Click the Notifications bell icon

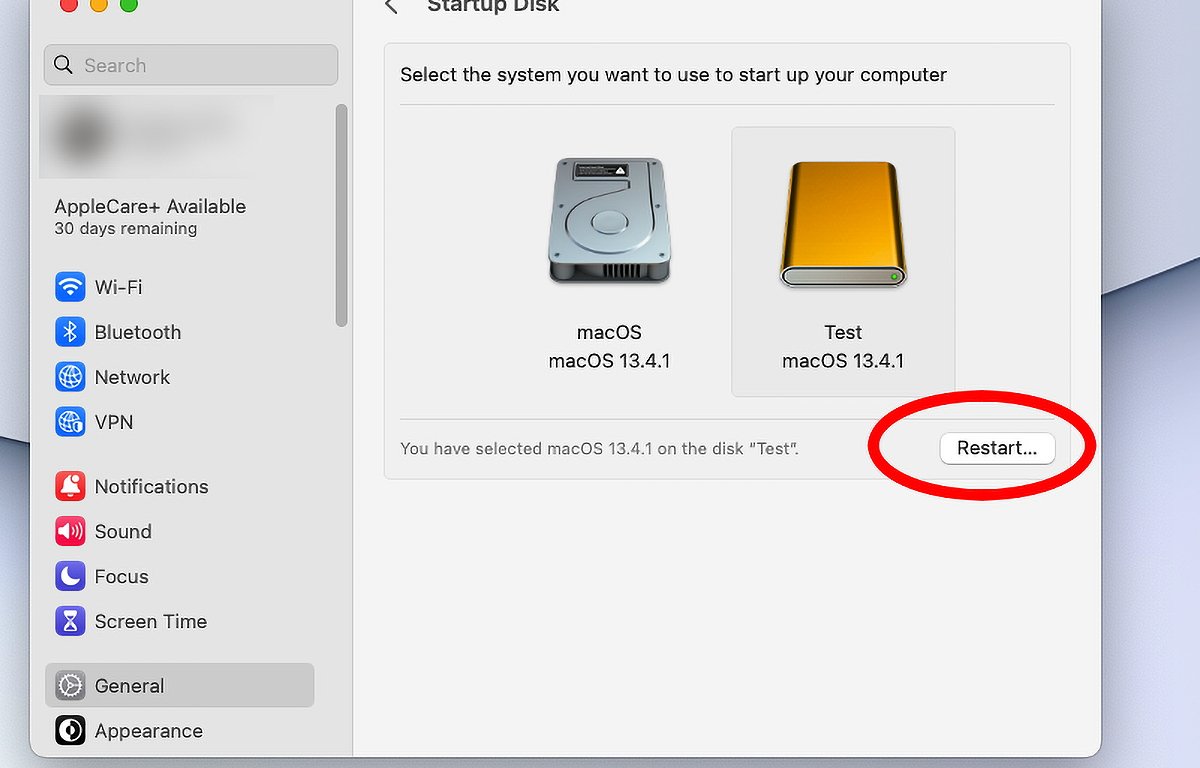(x=70, y=486)
